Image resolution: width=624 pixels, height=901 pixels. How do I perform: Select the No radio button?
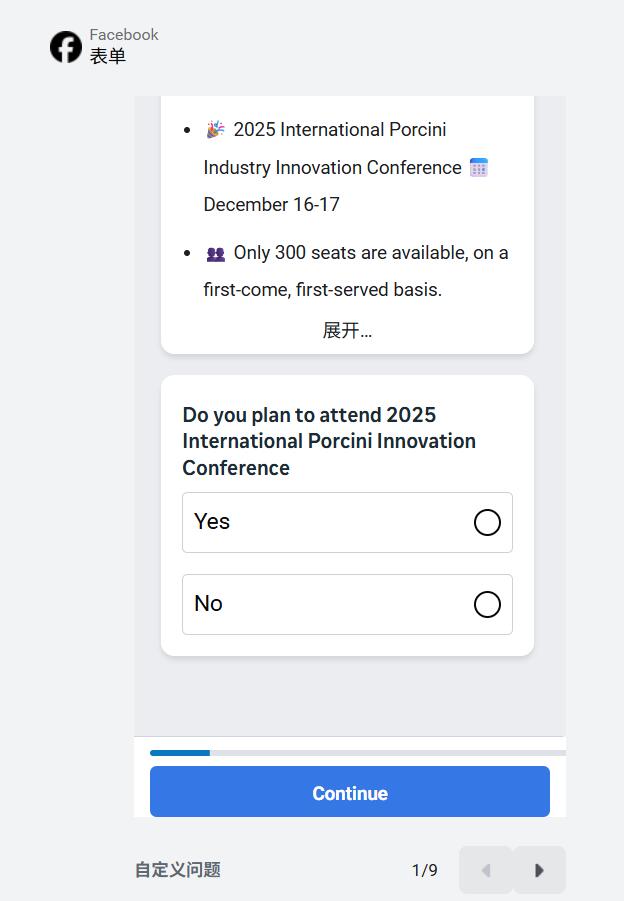487,605
